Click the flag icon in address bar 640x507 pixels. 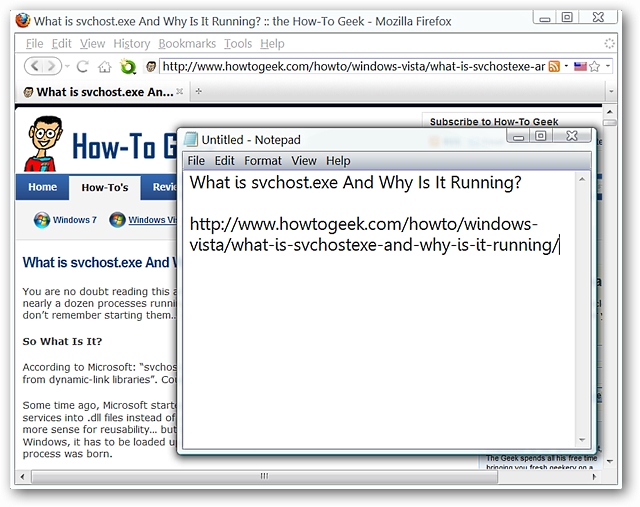pyautogui.click(x=580, y=66)
